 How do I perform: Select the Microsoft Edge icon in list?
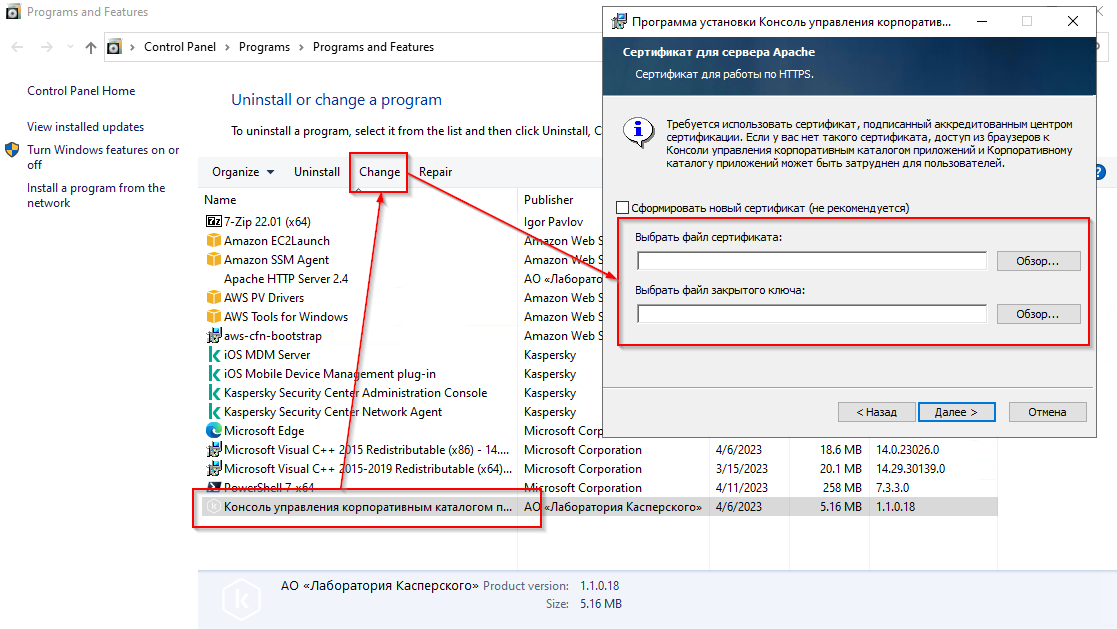pyautogui.click(x=213, y=431)
